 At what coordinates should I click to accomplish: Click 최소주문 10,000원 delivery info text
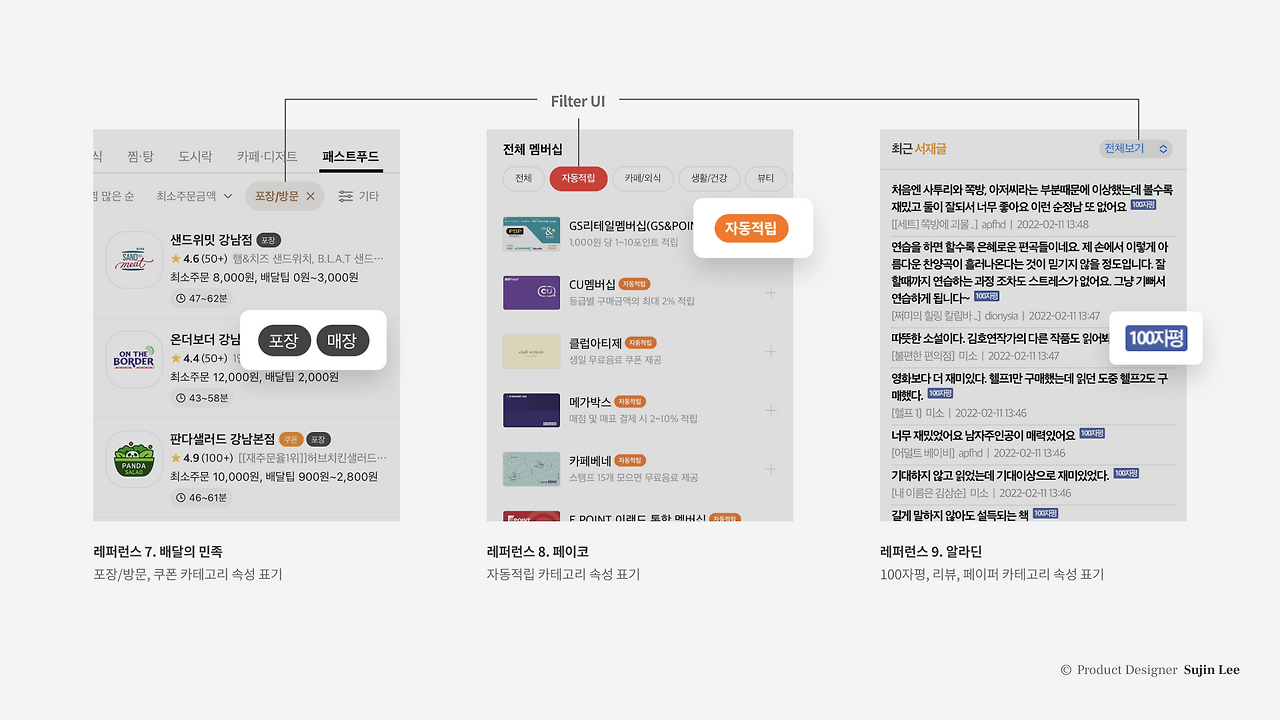click(x=274, y=477)
